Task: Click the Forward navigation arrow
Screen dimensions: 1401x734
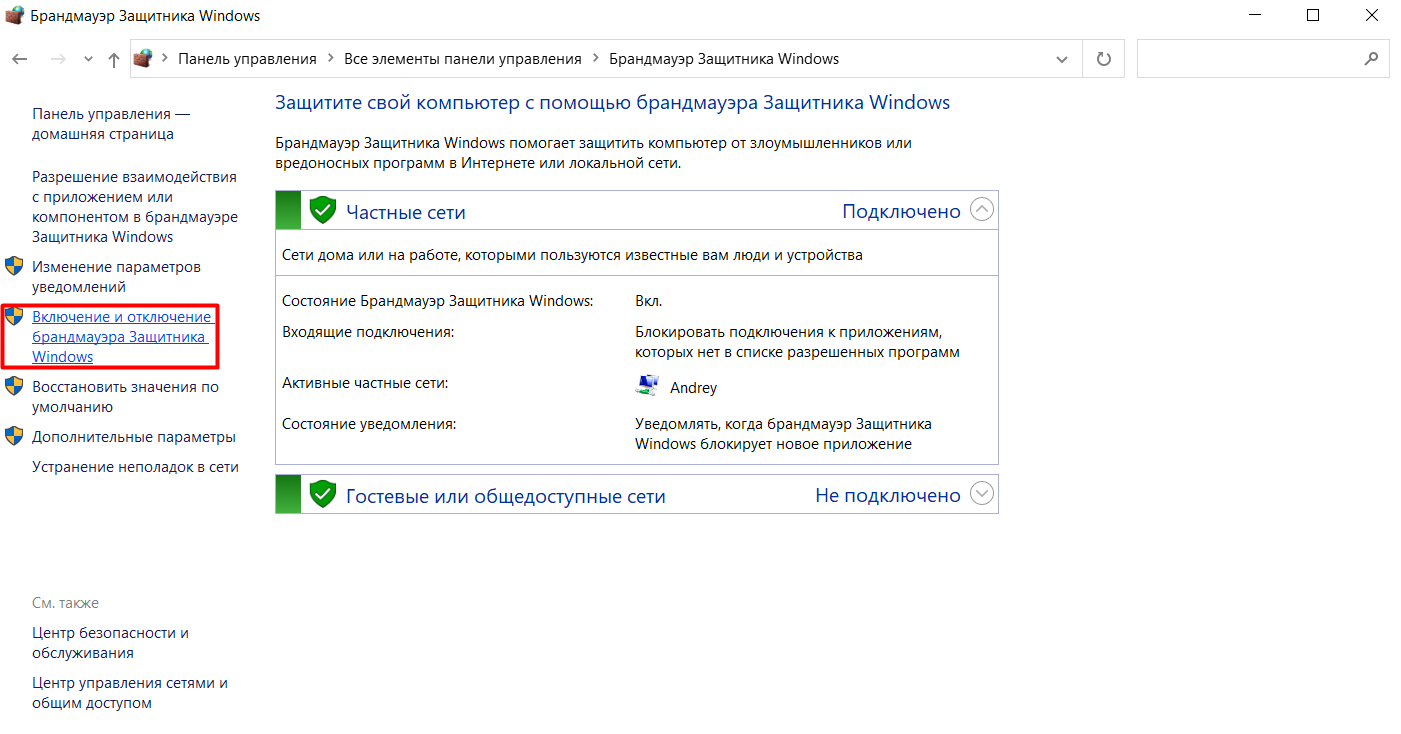Action: 58,59
